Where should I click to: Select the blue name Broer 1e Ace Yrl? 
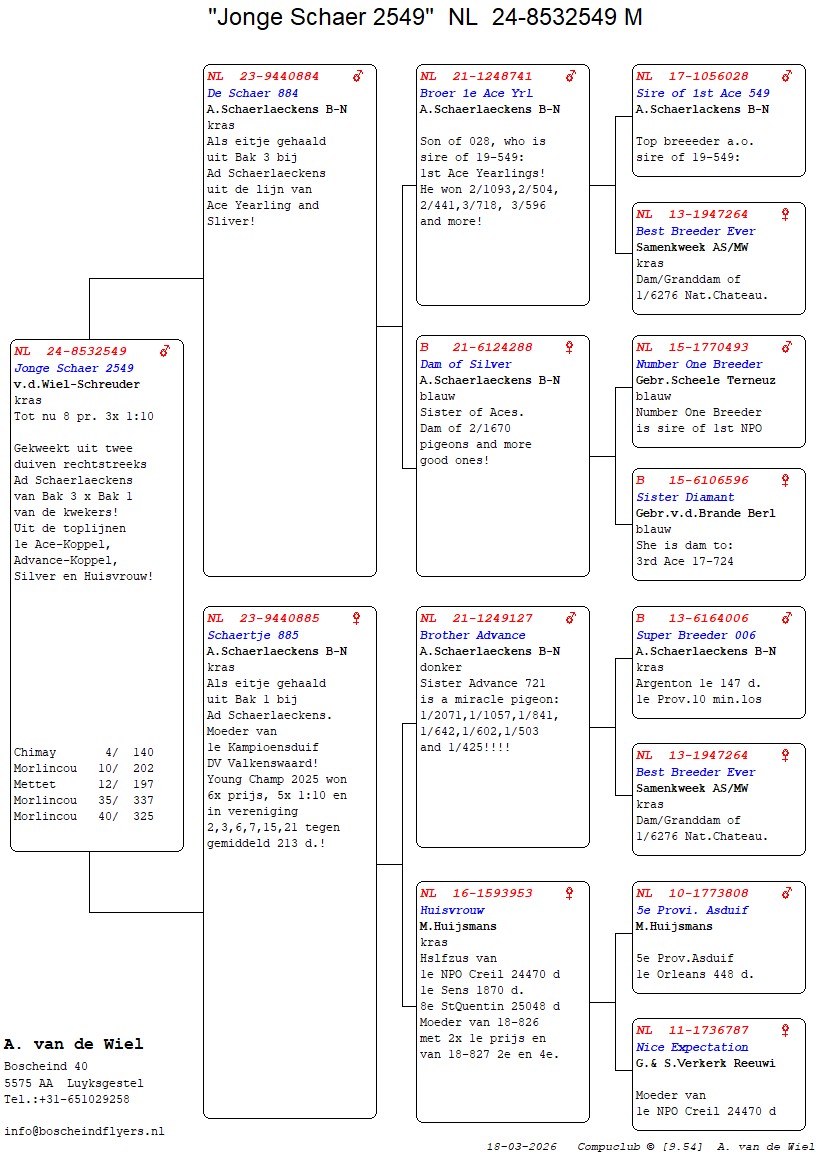tap(476, 93)
